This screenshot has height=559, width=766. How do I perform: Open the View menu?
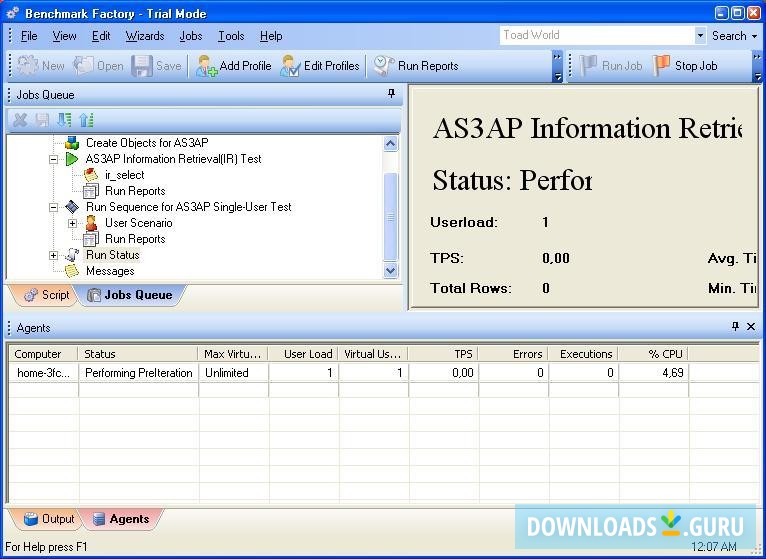(x=64, y=36)
